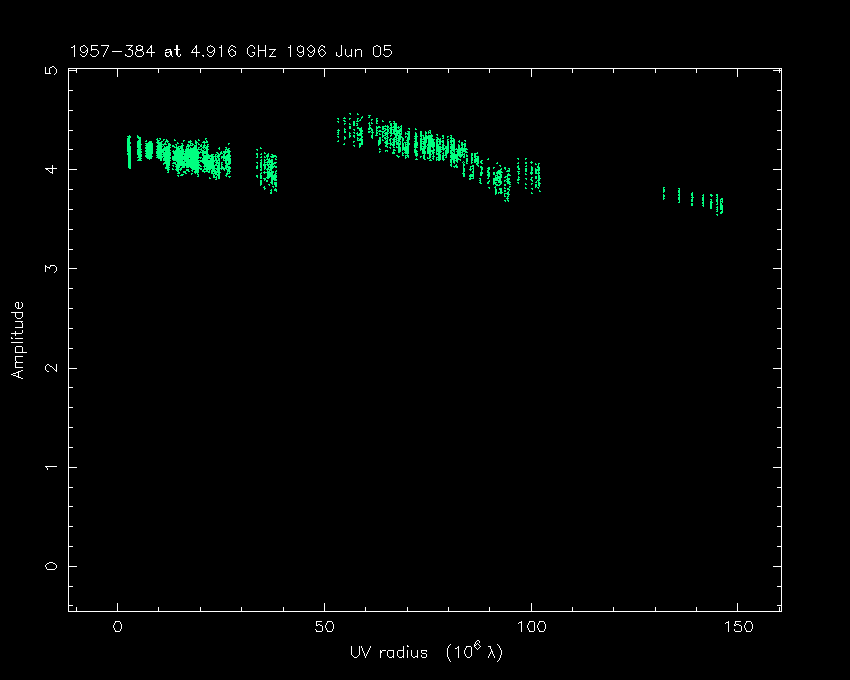Click the y-axis tick label "2"
The height and width of the screenshot is (680, 850).
pyautogui.click(x=50, y=368)
